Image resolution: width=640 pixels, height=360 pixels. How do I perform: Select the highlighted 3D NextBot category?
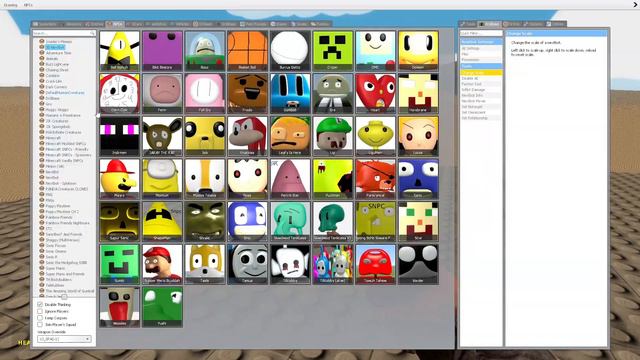click(55, 47)
